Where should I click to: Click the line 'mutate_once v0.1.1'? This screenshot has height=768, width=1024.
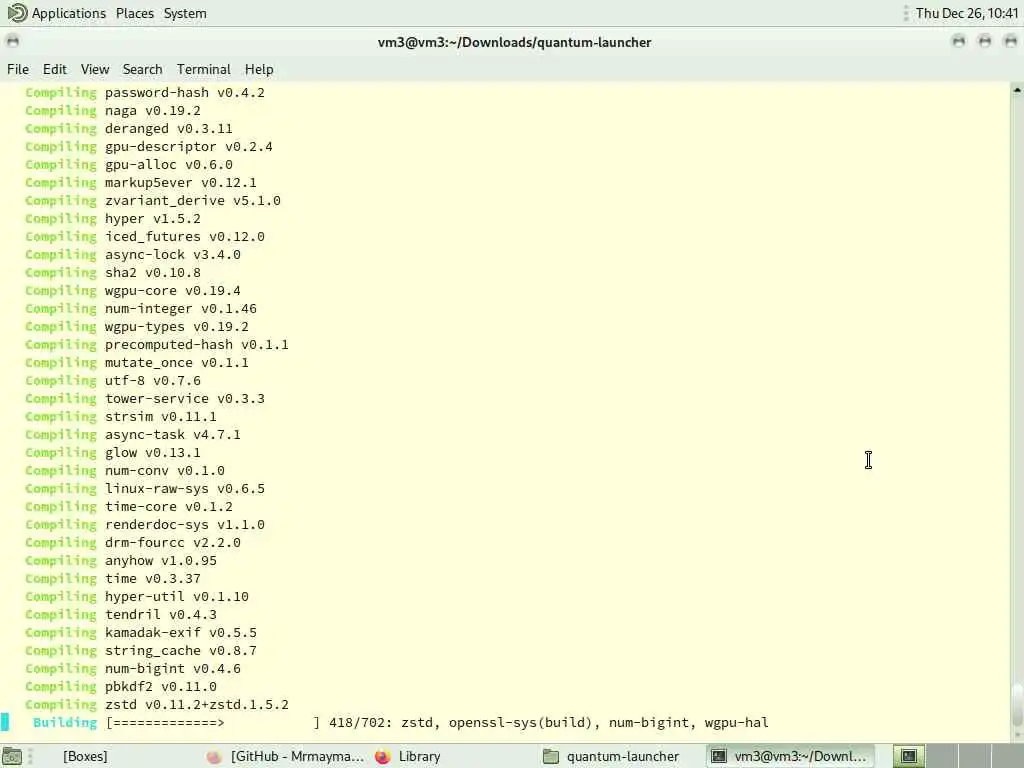tap(177, 362)
